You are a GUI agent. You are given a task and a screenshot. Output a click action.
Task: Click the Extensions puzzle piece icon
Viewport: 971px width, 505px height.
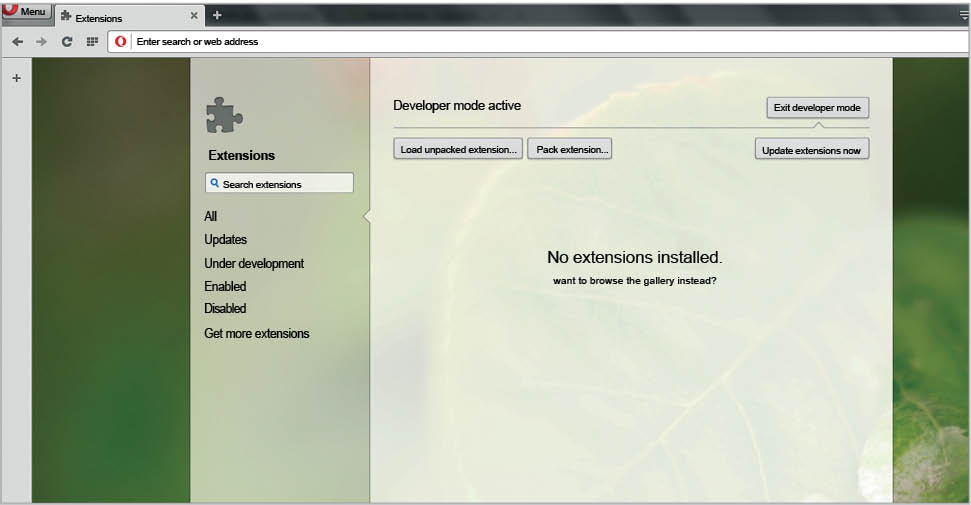[224, 115]
